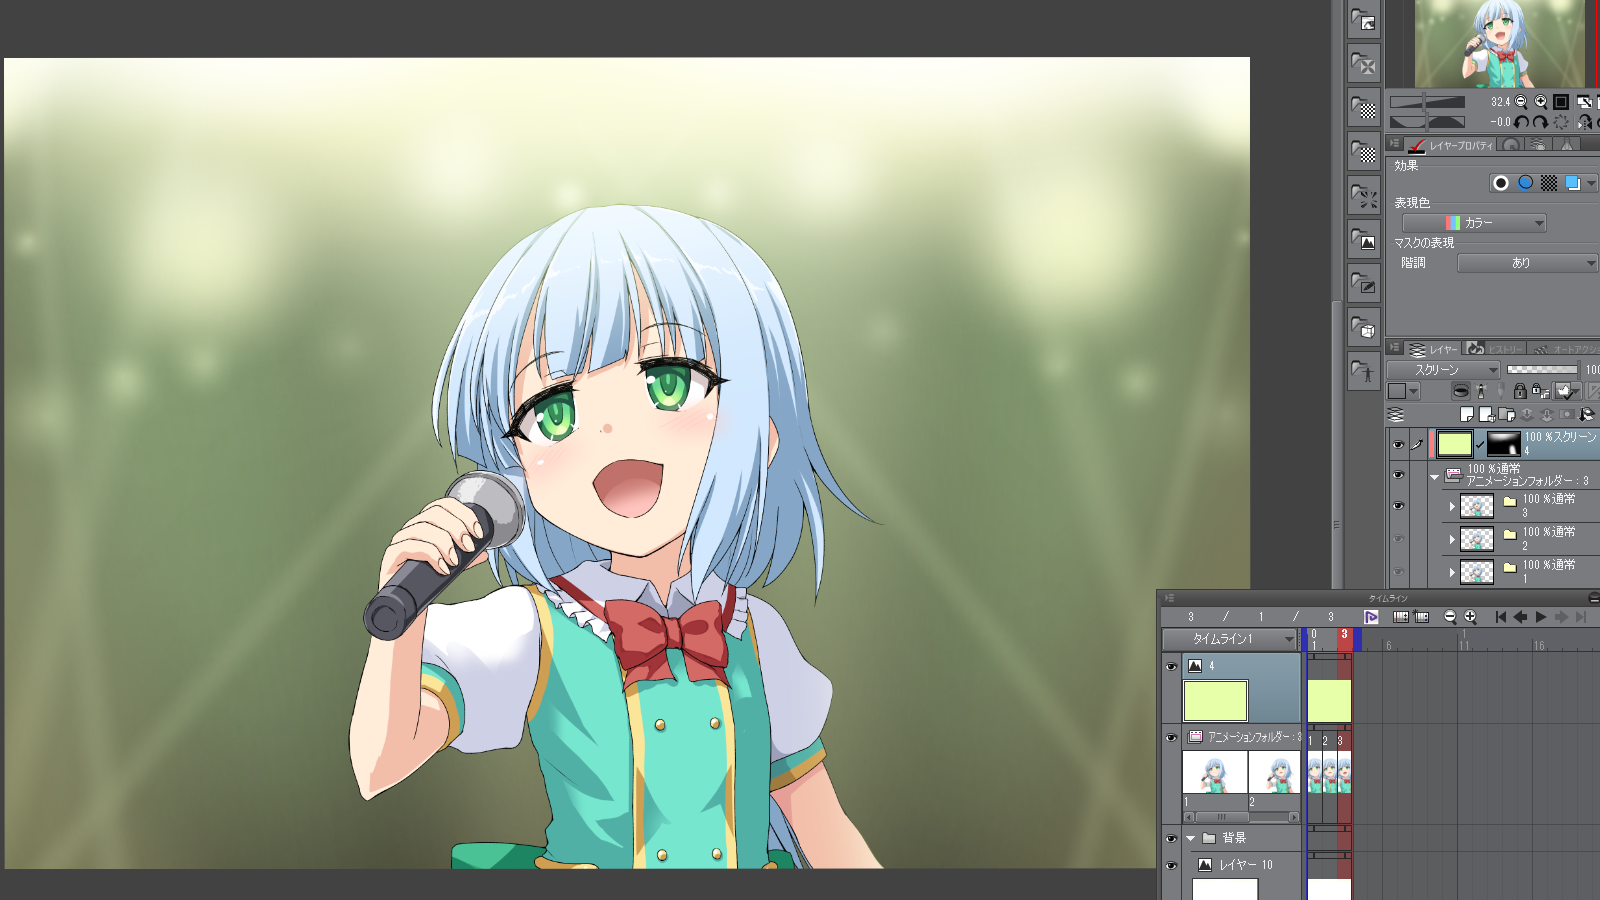The width and height of the screenshot is (1600, 900).
Task: Zoom in the timeline with magnifier icon
Action: pos(1470,617)
